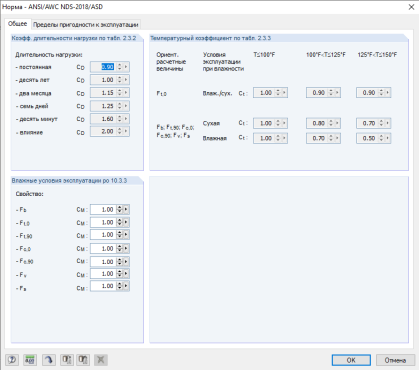
Task: Click the CM value field for Fb
Action: [x=103, y=209]
